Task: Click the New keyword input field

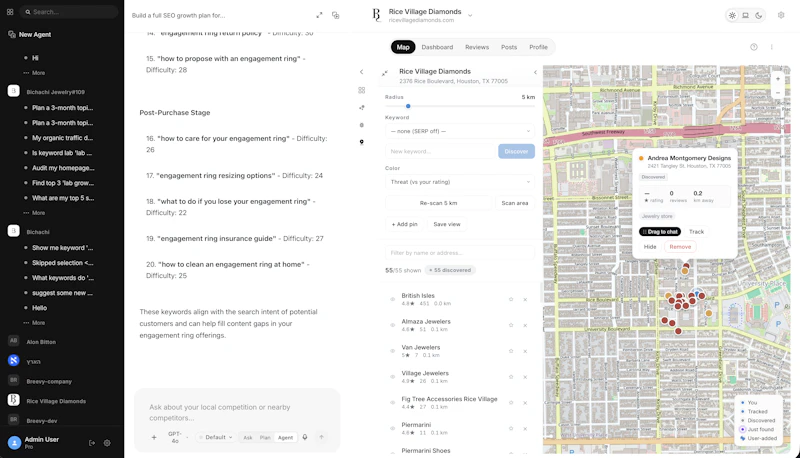Action: coord(440,151)
